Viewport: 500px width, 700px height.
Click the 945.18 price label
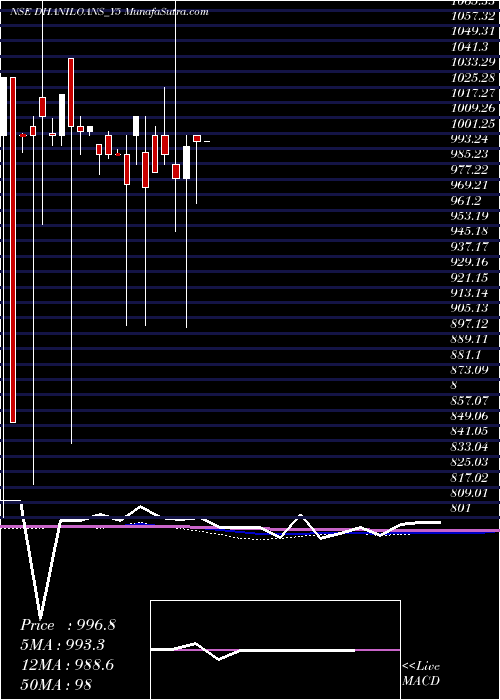point(470,231)
